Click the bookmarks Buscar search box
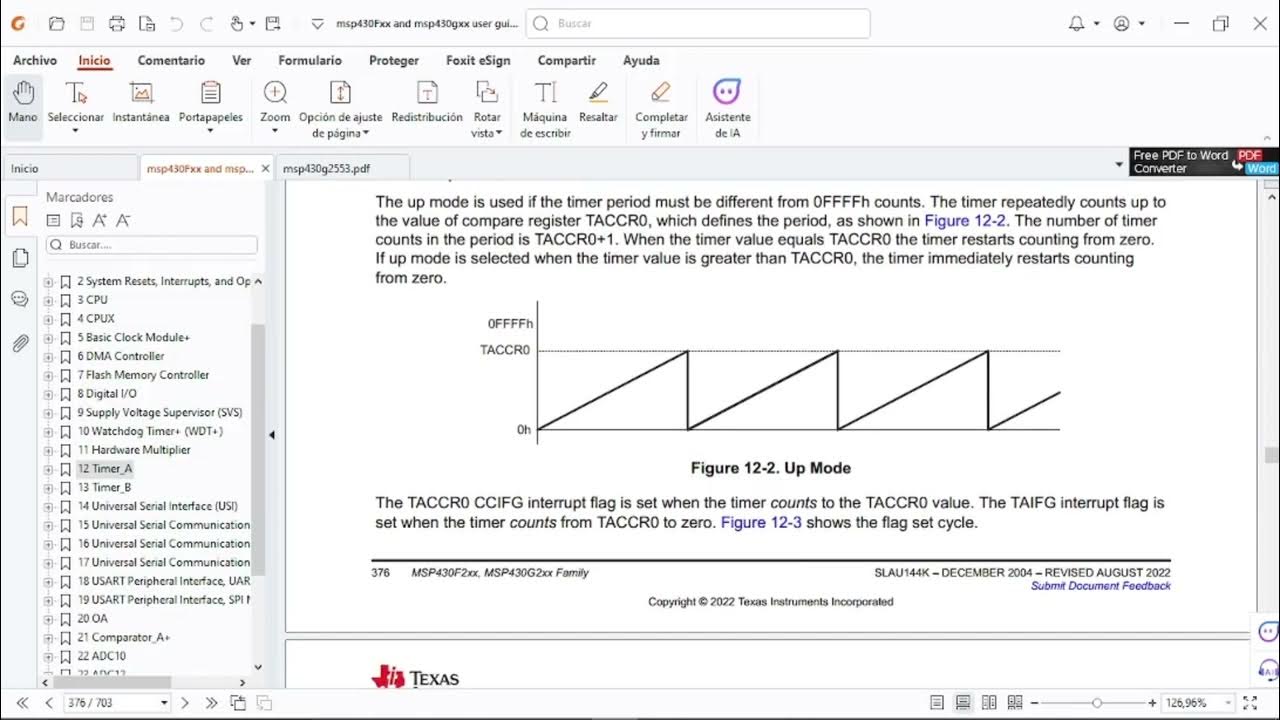The height and width of the screenshot is (720, 1280). [152, 245]
